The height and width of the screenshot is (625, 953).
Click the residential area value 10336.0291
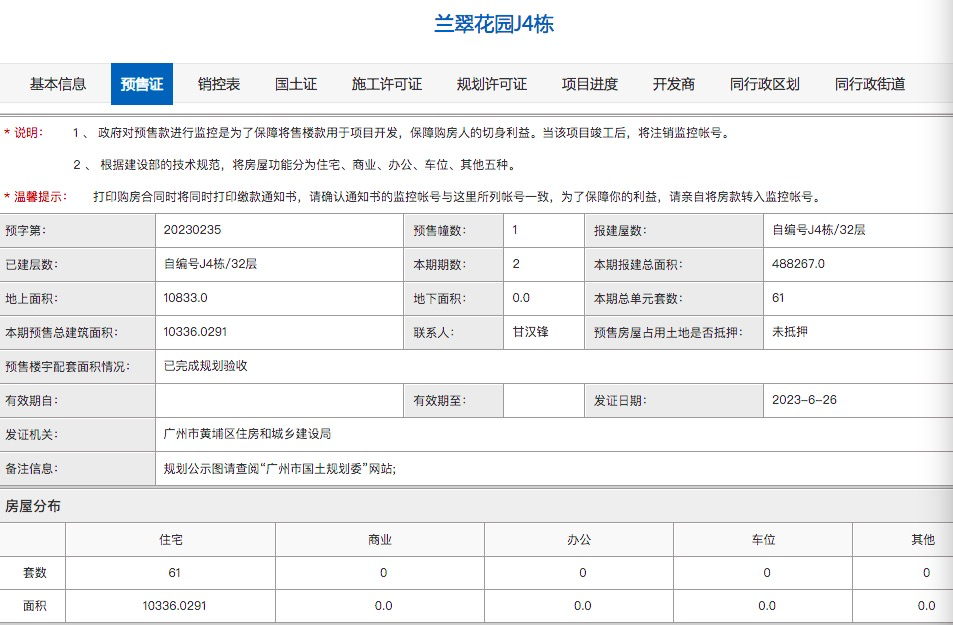coord(175,606)
